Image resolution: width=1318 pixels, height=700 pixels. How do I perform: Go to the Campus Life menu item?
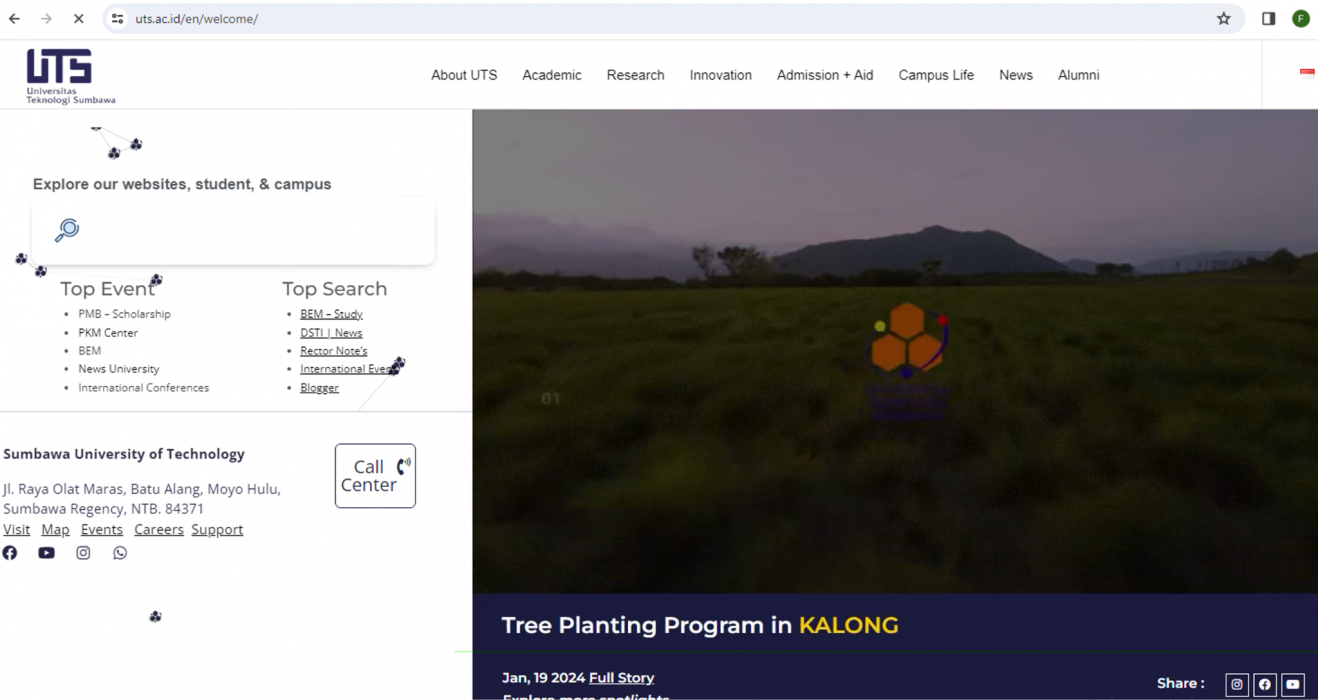coord(935,75)
